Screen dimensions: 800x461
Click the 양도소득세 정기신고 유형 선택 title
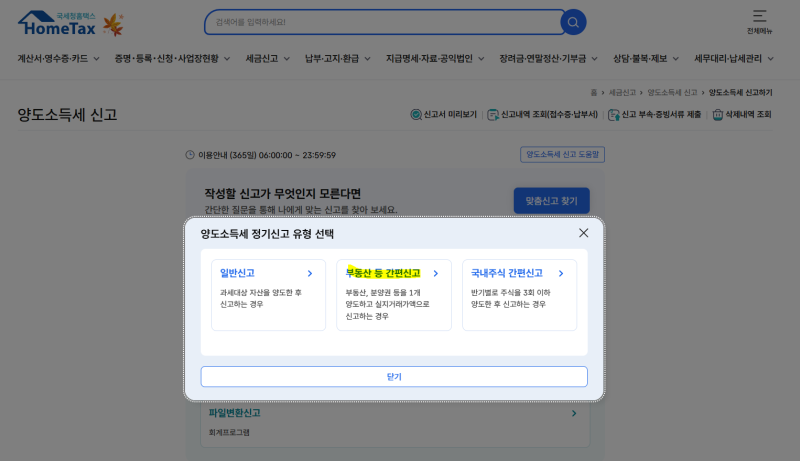click(x=267, y=234)
